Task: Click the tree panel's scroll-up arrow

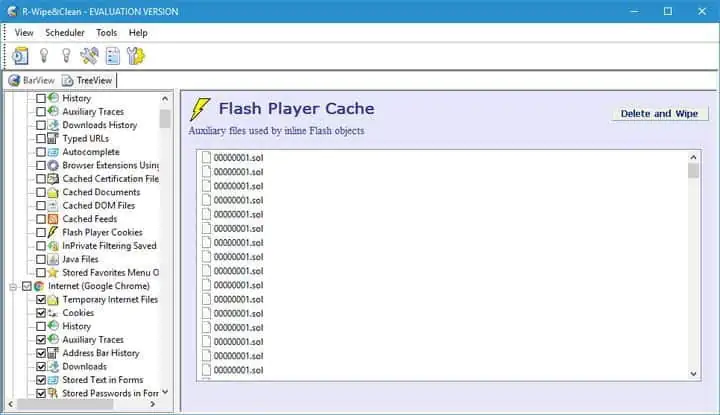Action: [165, 98]
